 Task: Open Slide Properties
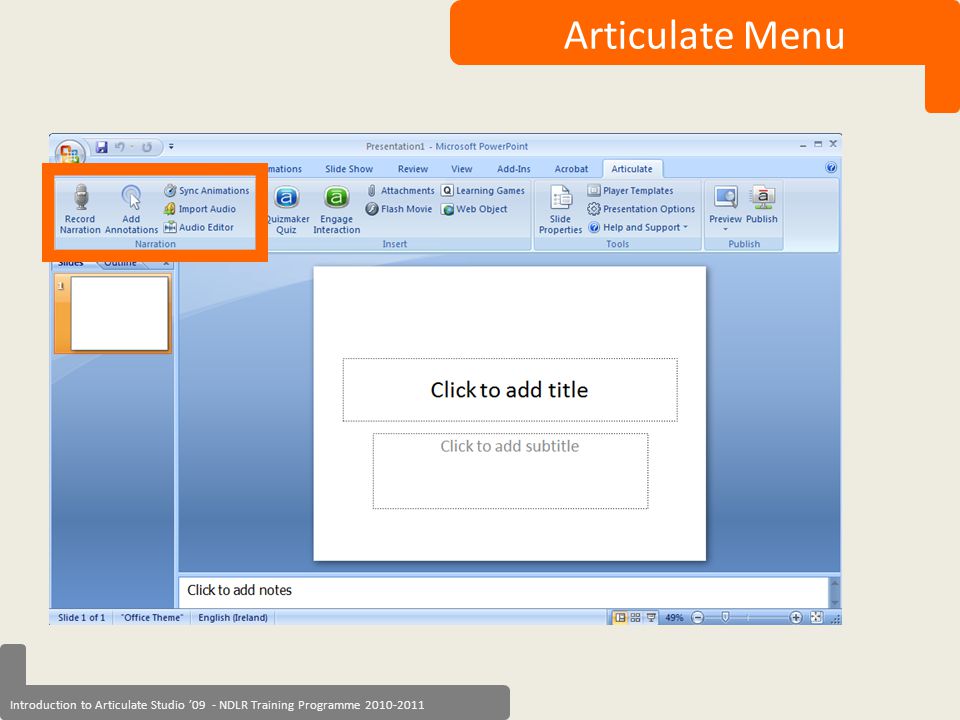[x=560, y=209]
